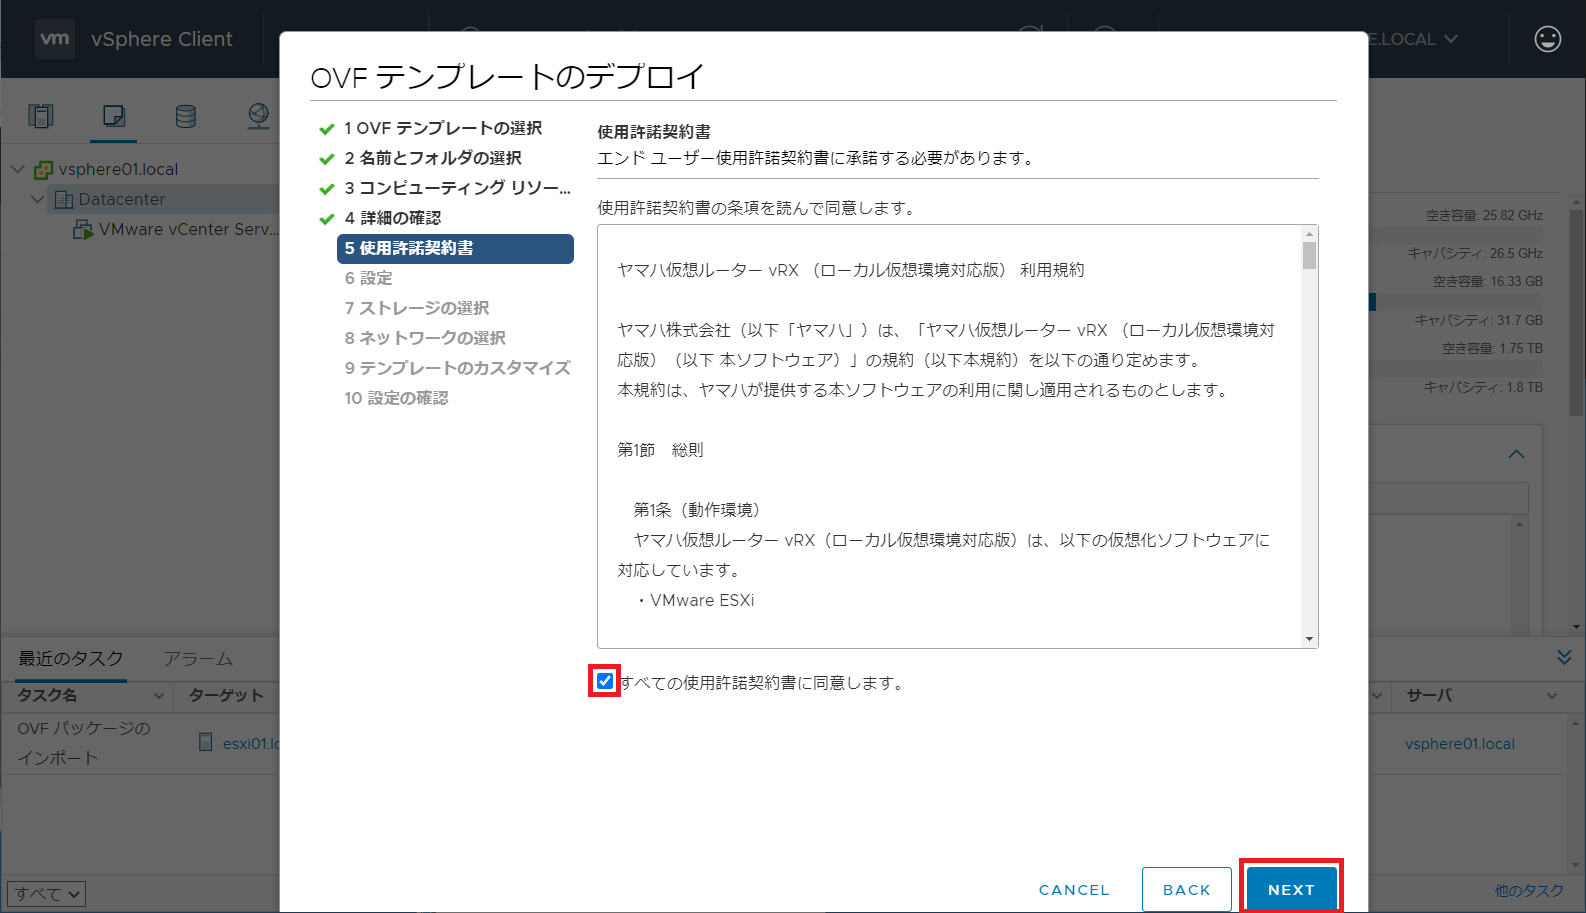Click the NEXT button
Image resolution: width=1586 pixels, height=913 pixels.
click(1291, 889)
